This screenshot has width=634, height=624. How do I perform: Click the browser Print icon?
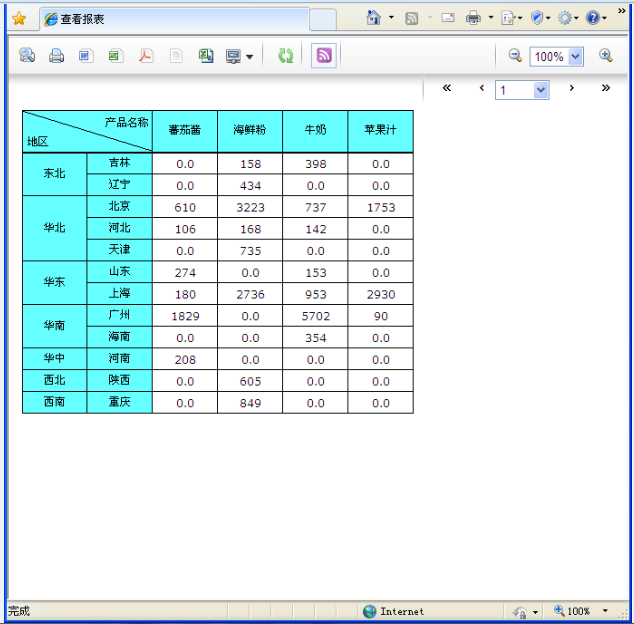pos(473,18)
